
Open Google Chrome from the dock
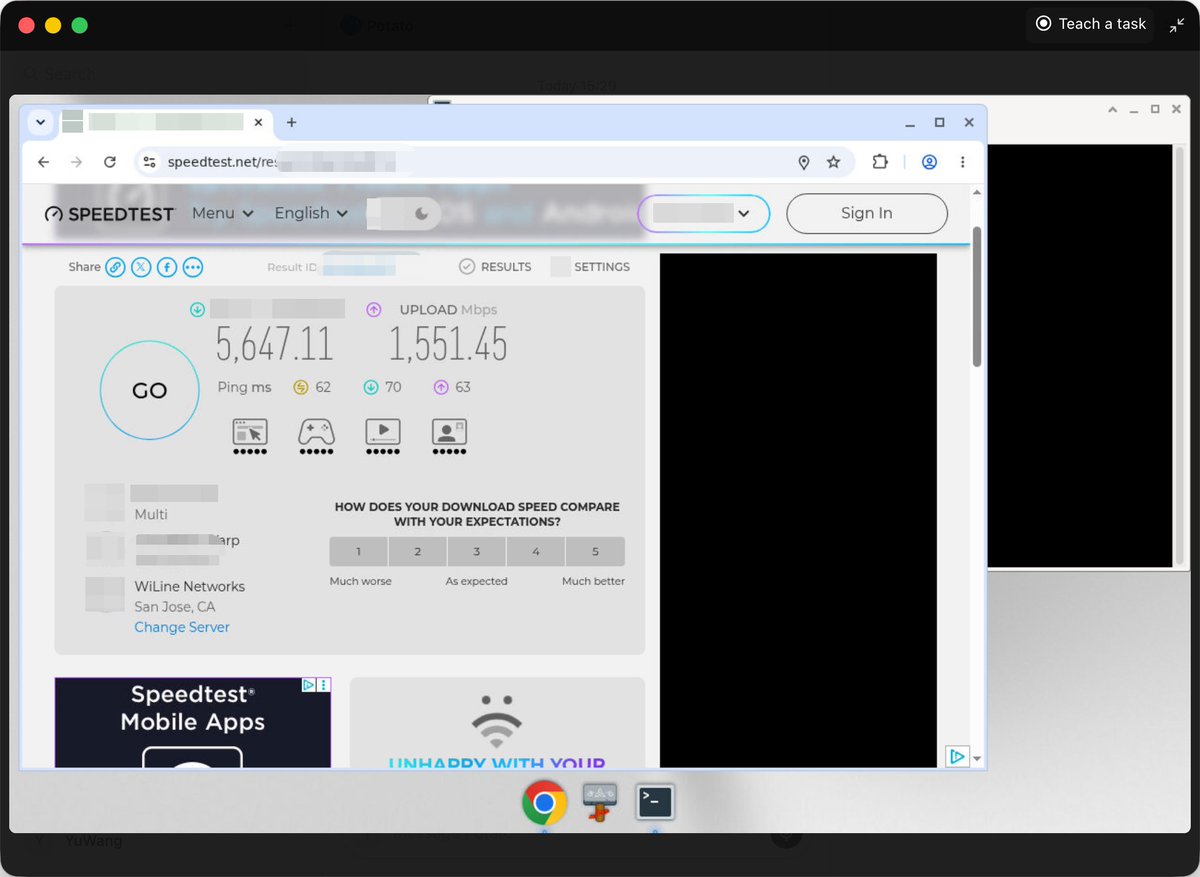545,802
